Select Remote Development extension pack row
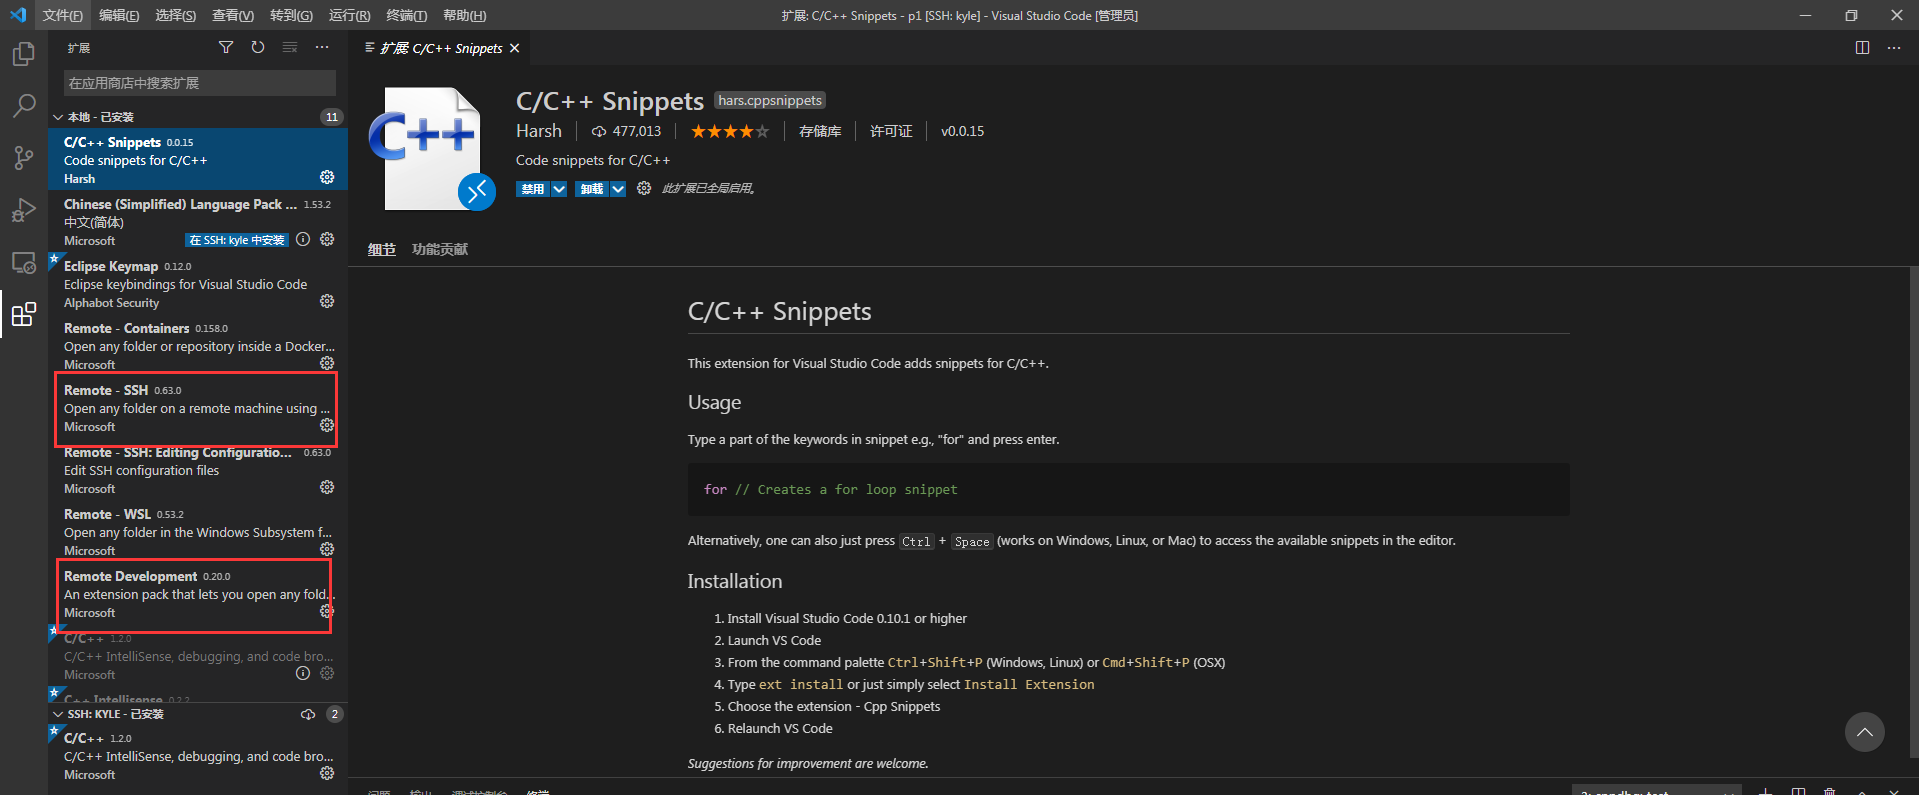Image resolution: width=1919 pixels, height=795 pixels. coord(198,594)
